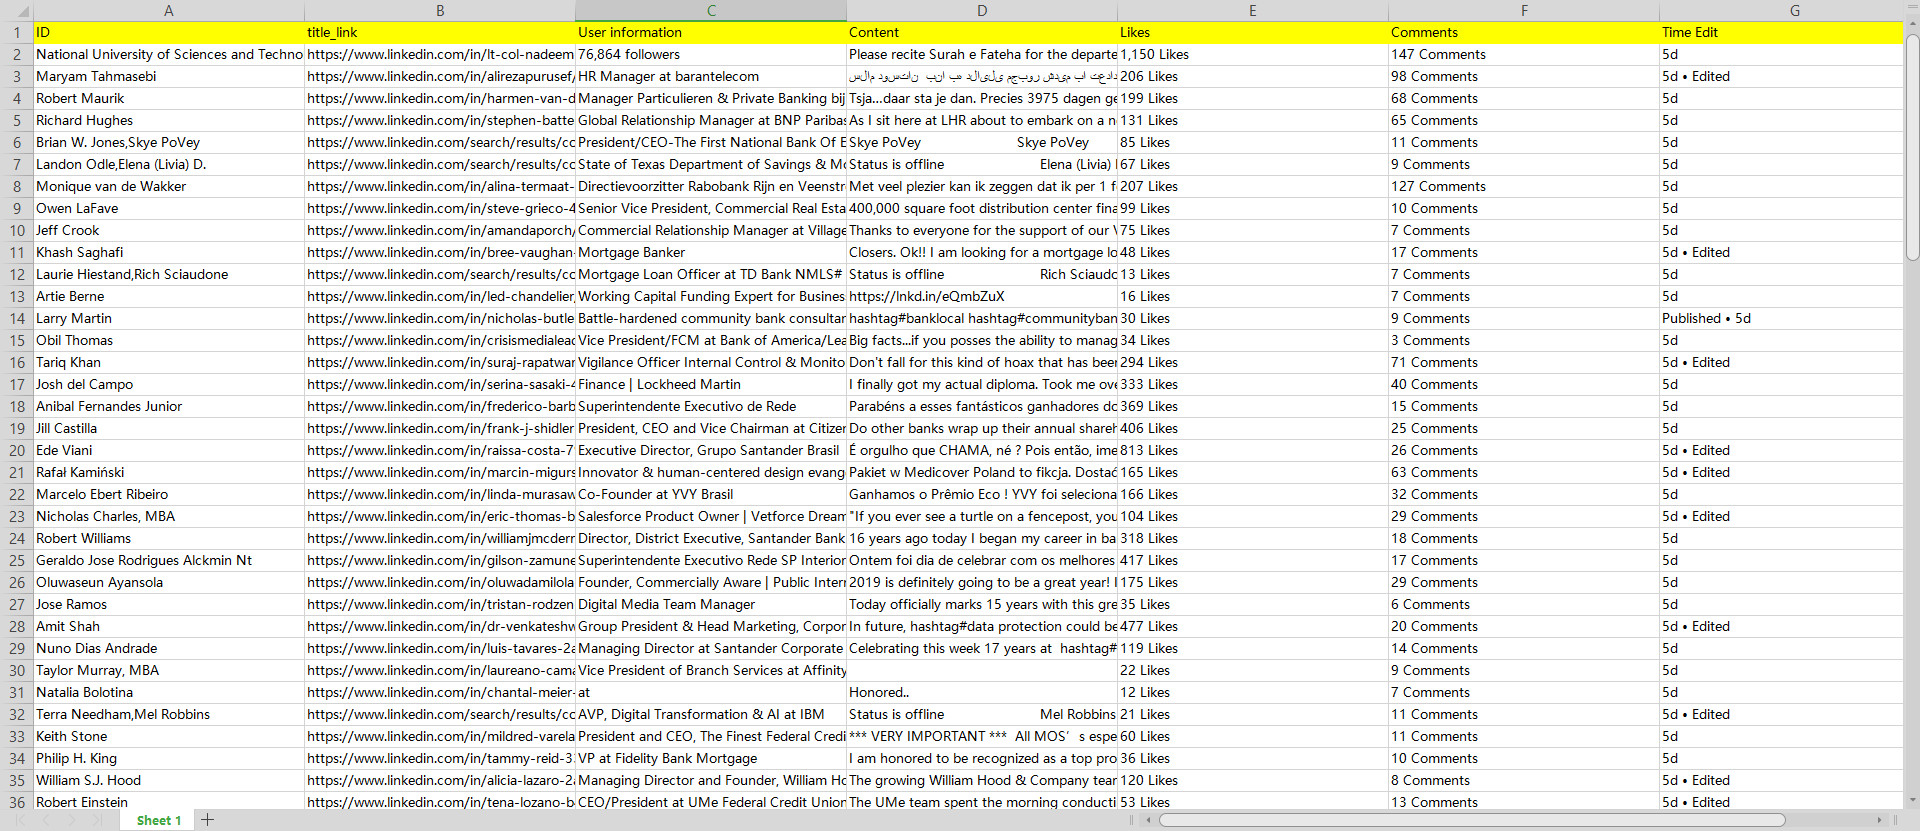Screen dimensions: 1920x831
Task: Select the 'Oluwaseun Ayansola' cell
Action: click(169, 582)
